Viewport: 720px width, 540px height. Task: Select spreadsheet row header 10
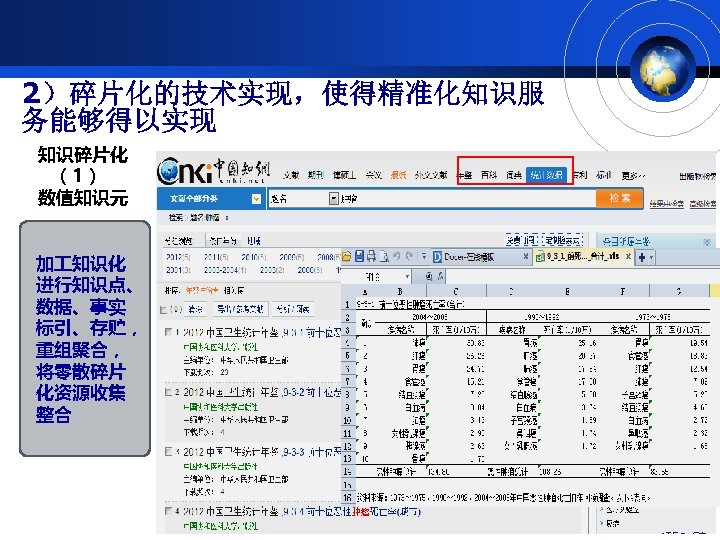click(347, 420)
